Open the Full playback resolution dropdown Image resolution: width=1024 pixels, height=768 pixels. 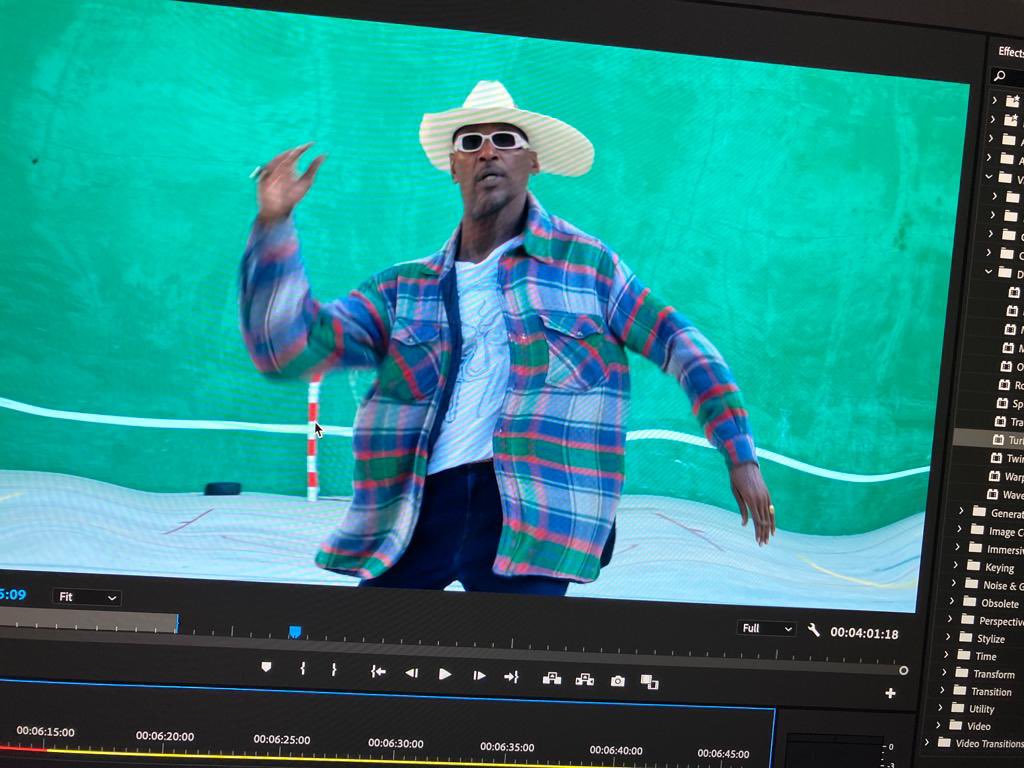tap(767, 628)
